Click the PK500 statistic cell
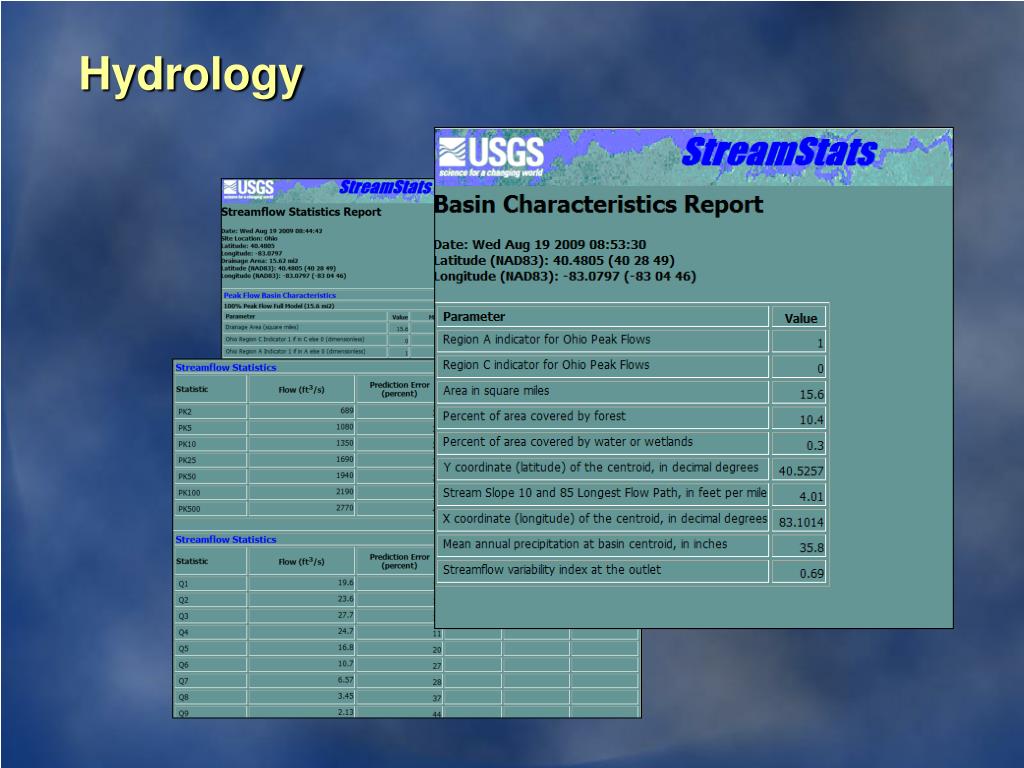This screenshot has height=768, width=1024. point(210,509)
